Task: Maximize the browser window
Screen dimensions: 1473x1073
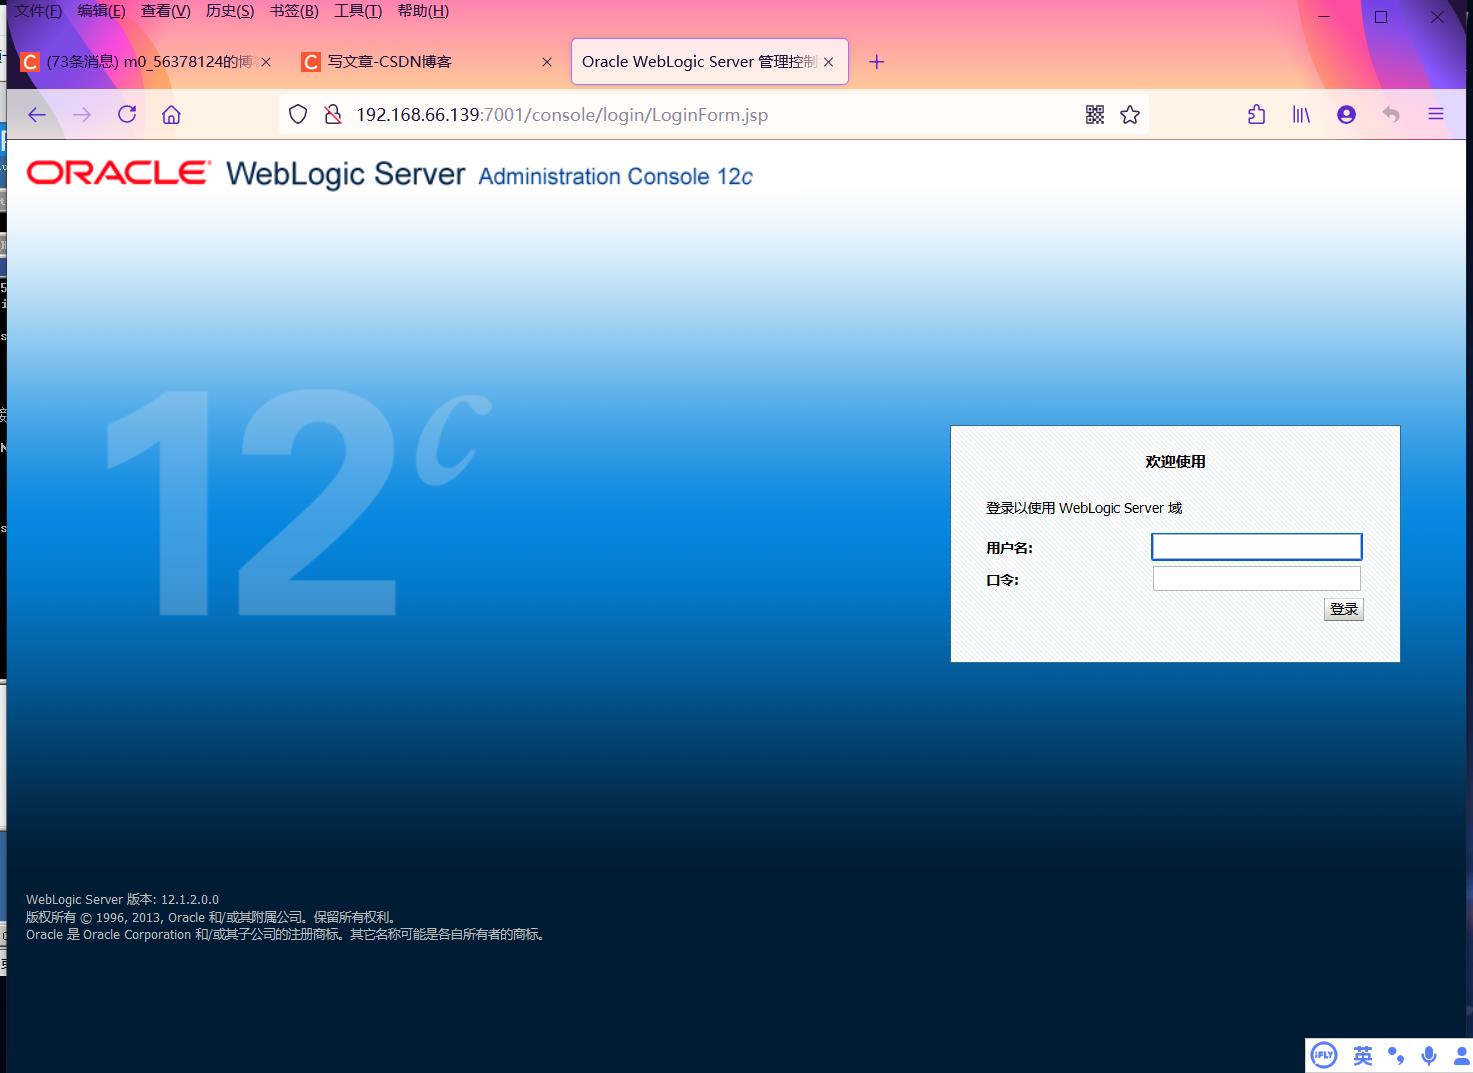Action: point(1381,17)
